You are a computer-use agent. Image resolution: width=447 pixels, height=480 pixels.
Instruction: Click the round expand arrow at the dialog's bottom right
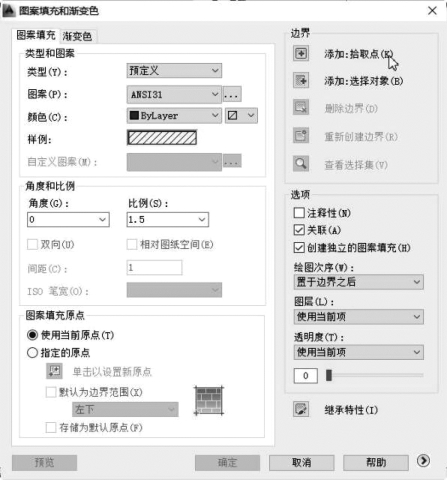coord(423,461)
